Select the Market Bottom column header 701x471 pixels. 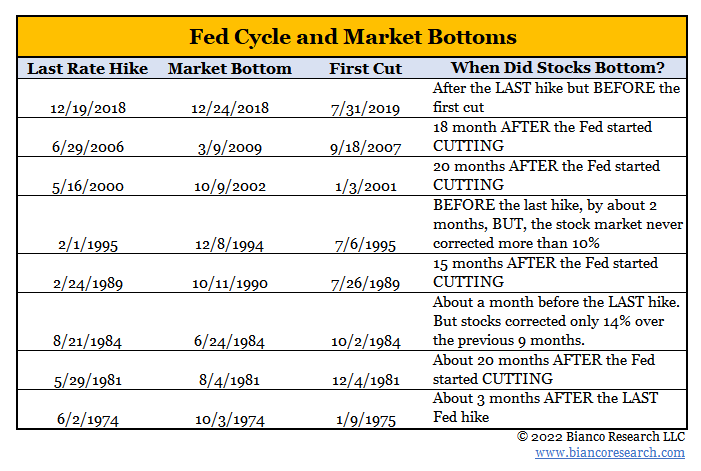click(230, 69)
